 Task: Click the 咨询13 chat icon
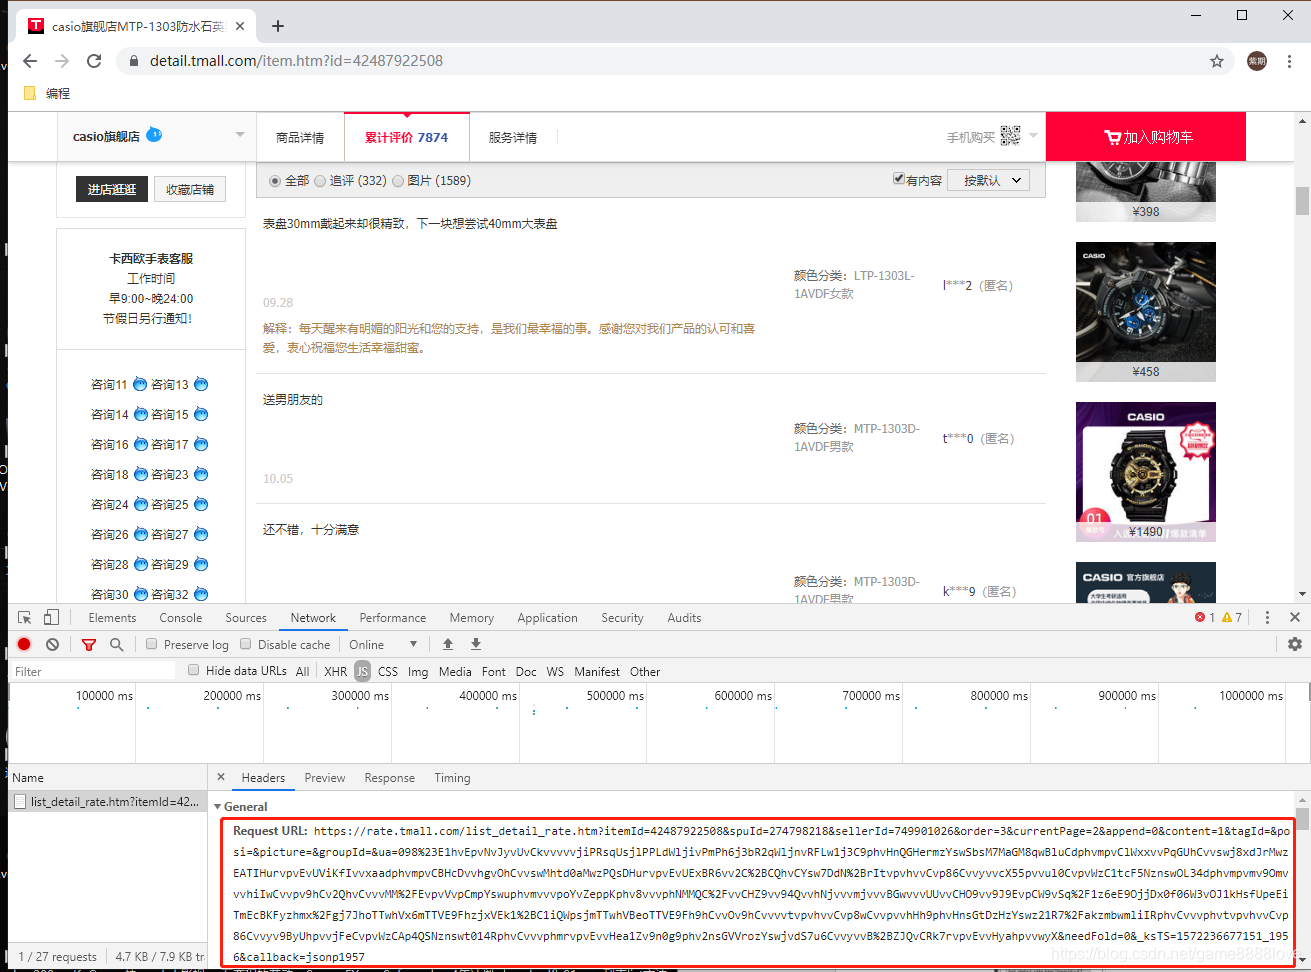coord(201,384)
